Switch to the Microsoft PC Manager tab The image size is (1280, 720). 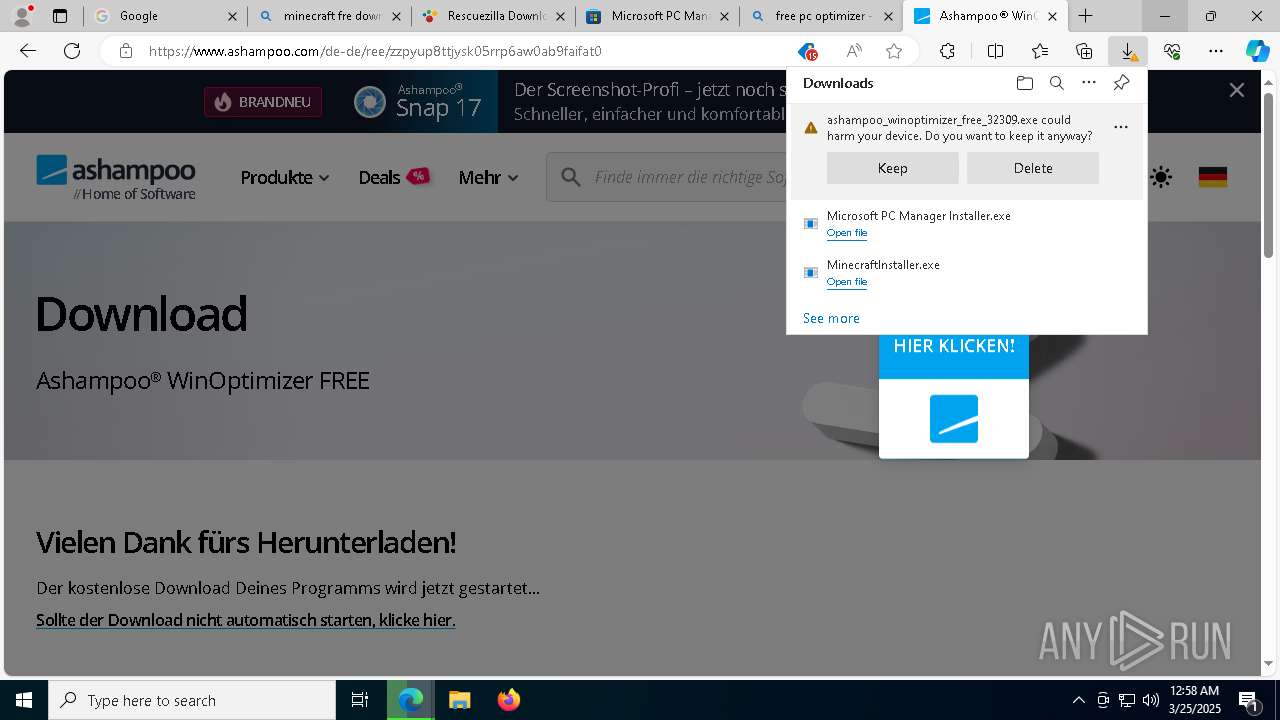click(x=657, y=16)
